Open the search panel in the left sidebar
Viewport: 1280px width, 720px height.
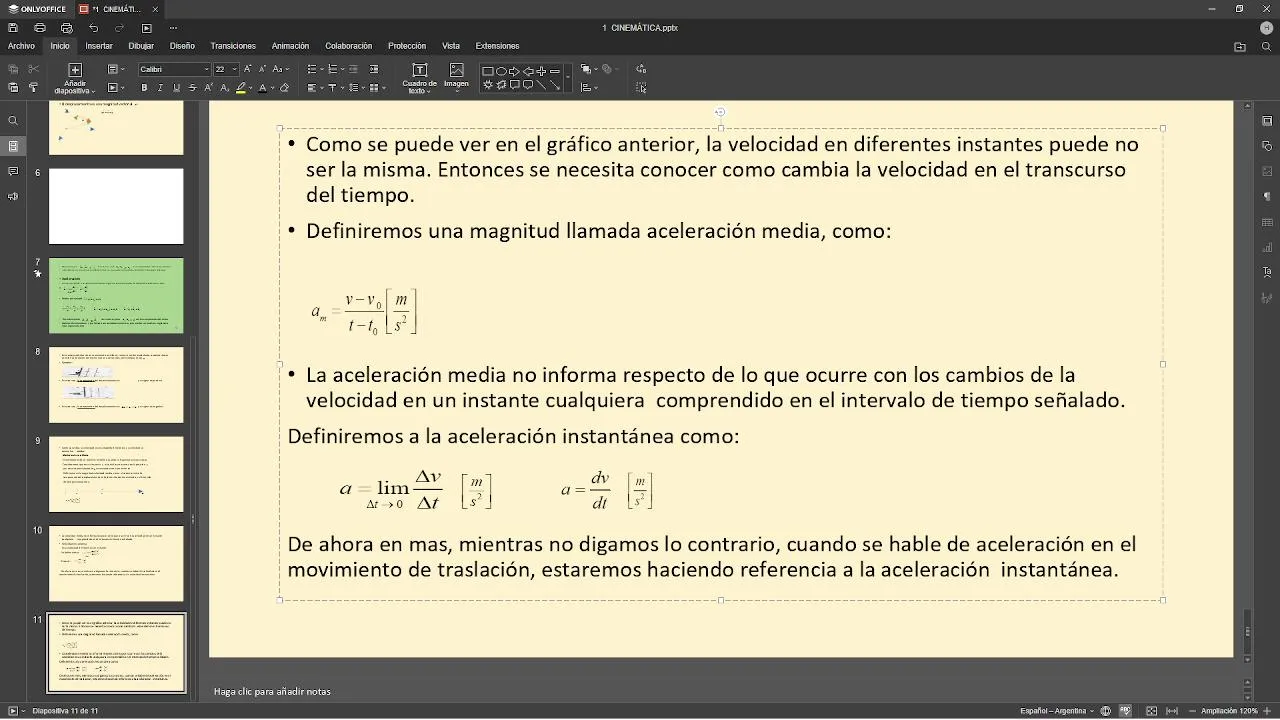13,121
